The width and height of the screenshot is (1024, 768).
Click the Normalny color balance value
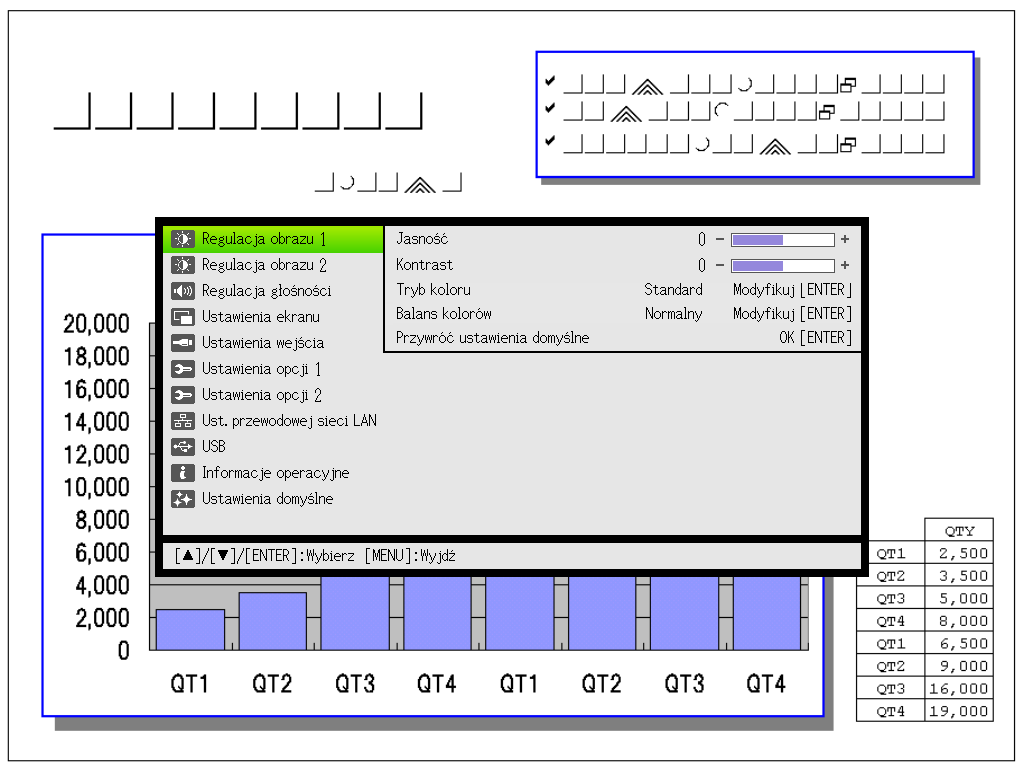click(x=673, y=314)
